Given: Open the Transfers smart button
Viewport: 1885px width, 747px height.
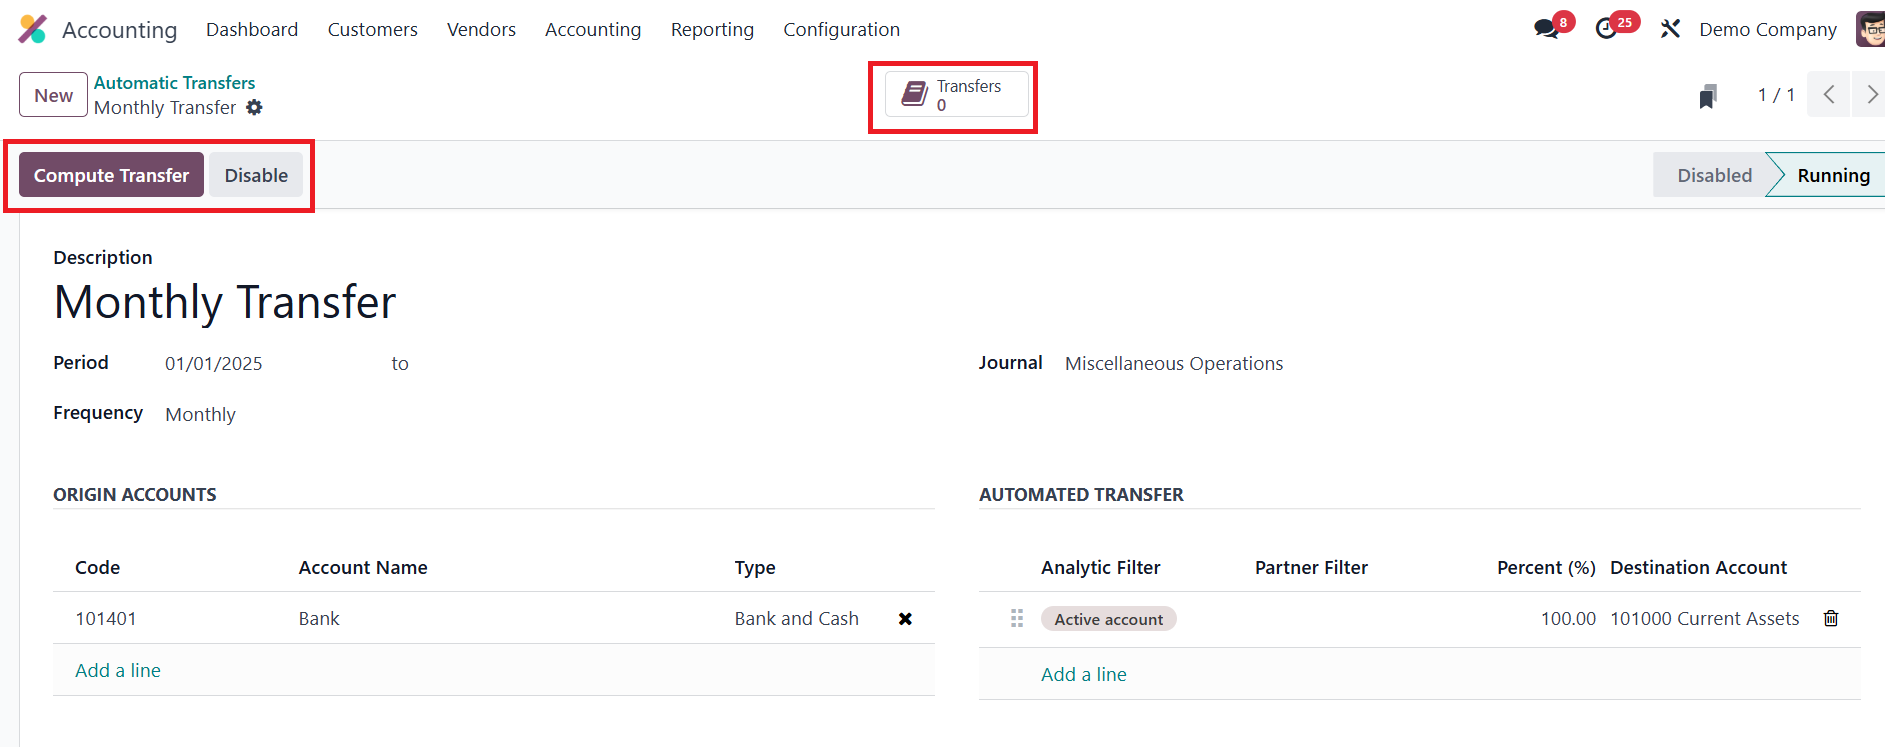Looking at the screenshot, I should [x=956, y=95].
